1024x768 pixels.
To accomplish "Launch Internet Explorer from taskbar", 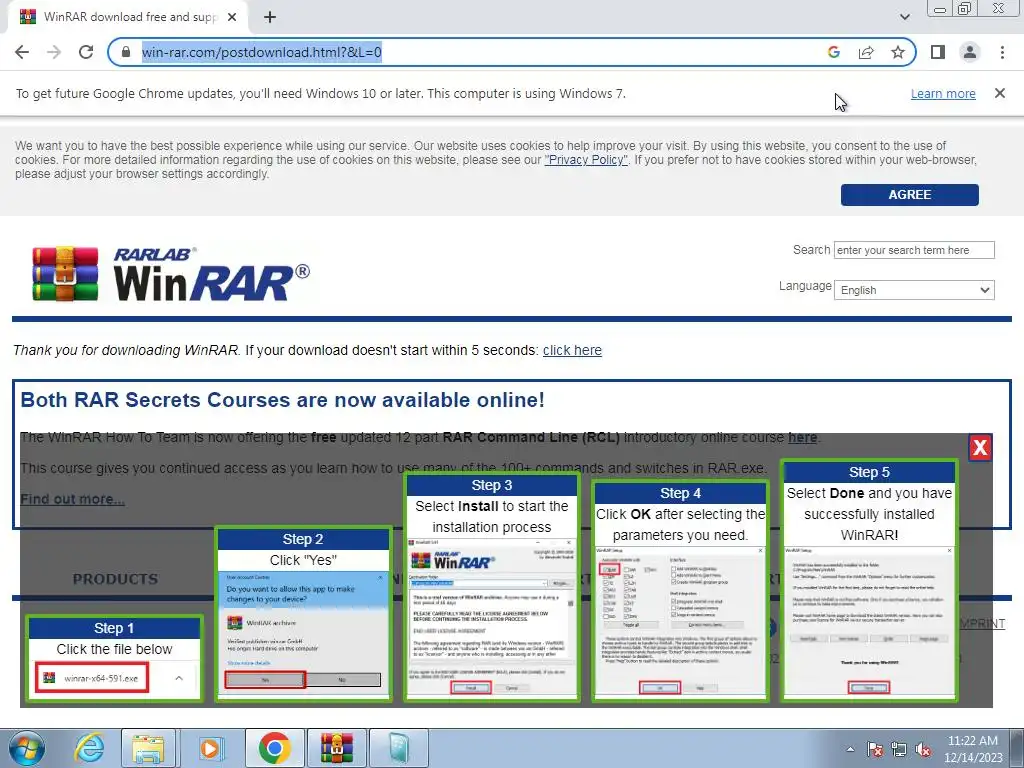I will [x=88, y=748].
